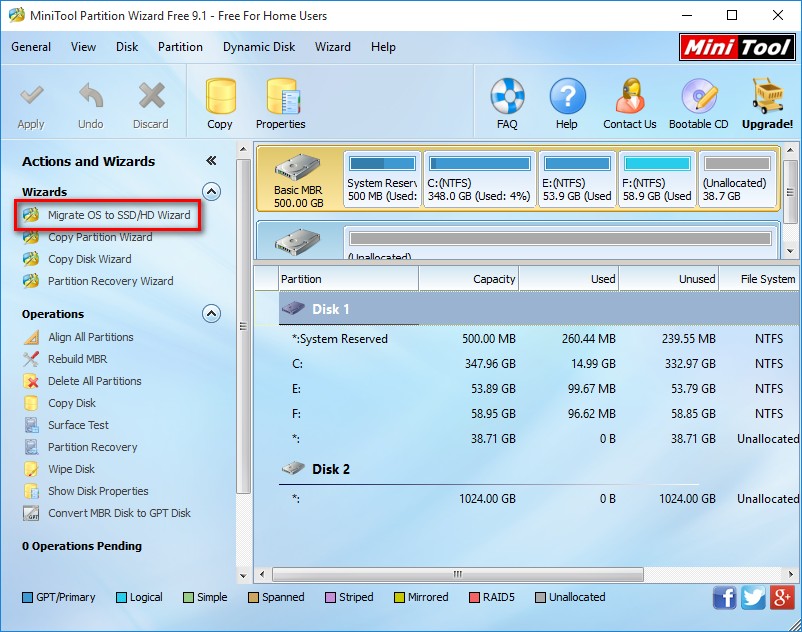The image size is (802, 632).
Task: Open the Partition menu
Action: click(180, 47)
